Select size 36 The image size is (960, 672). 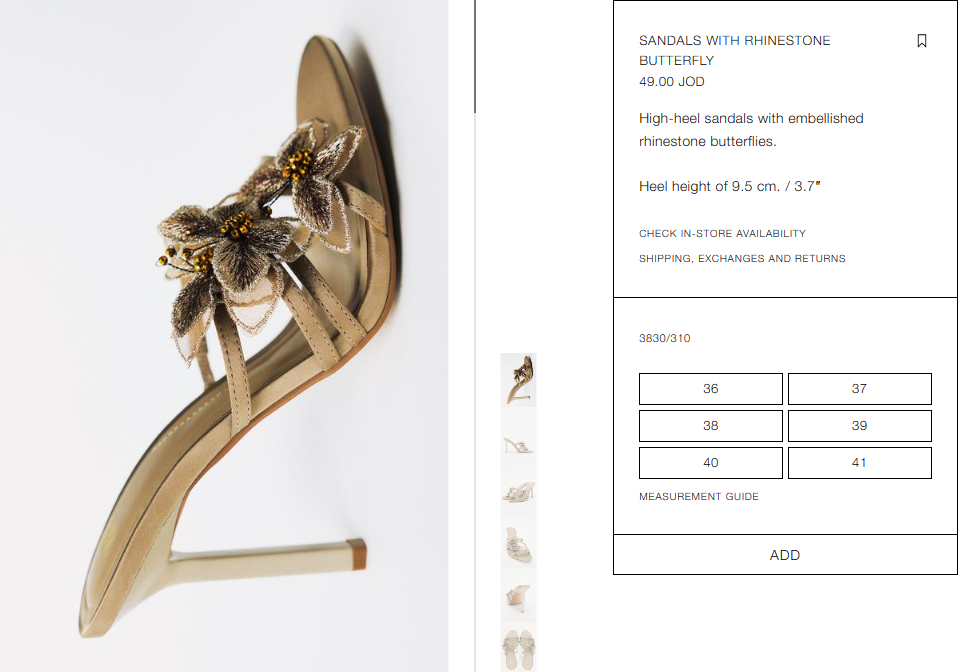pyautogui.click(x=711, y=389)
